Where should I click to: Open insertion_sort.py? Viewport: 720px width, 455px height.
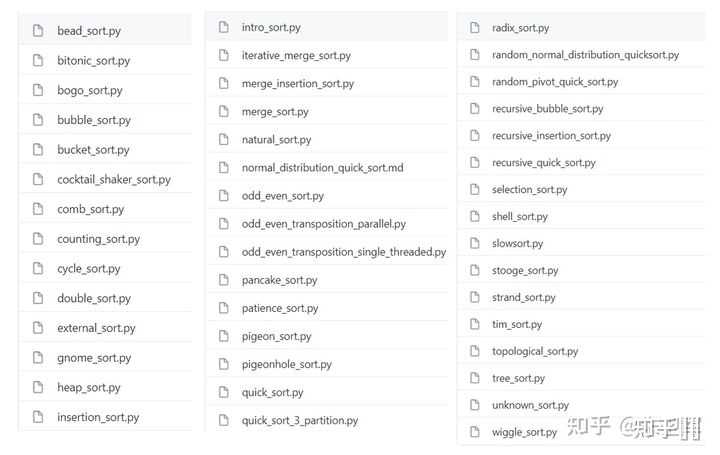98,417
